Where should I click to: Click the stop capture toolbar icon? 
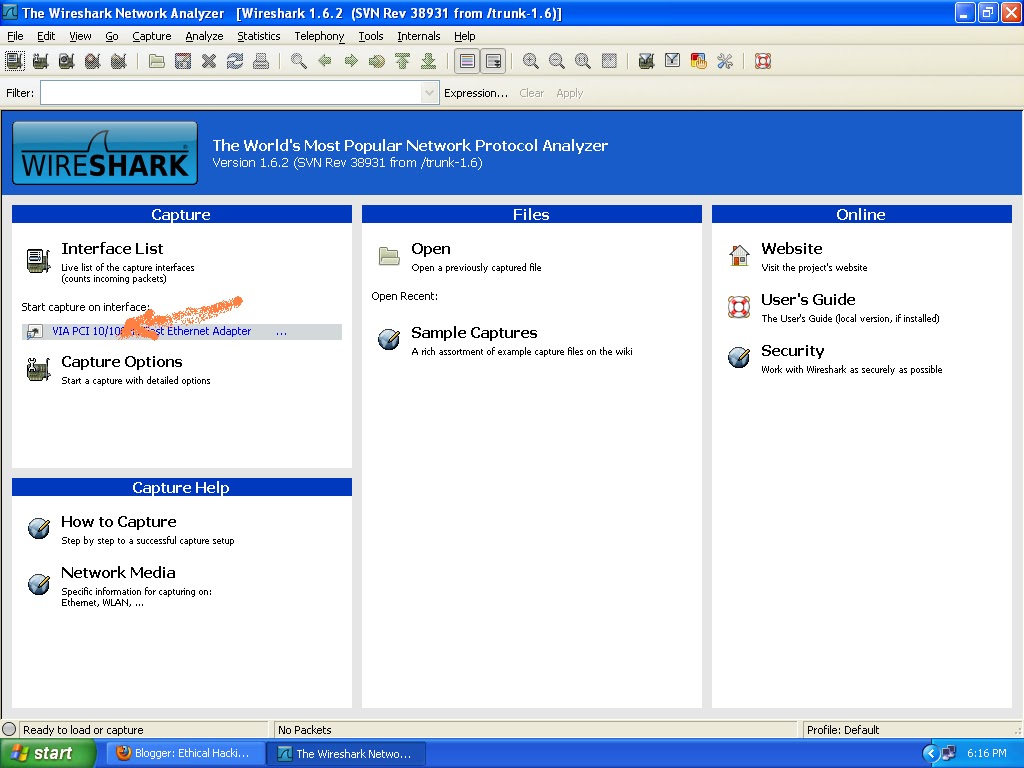(93, 61)
